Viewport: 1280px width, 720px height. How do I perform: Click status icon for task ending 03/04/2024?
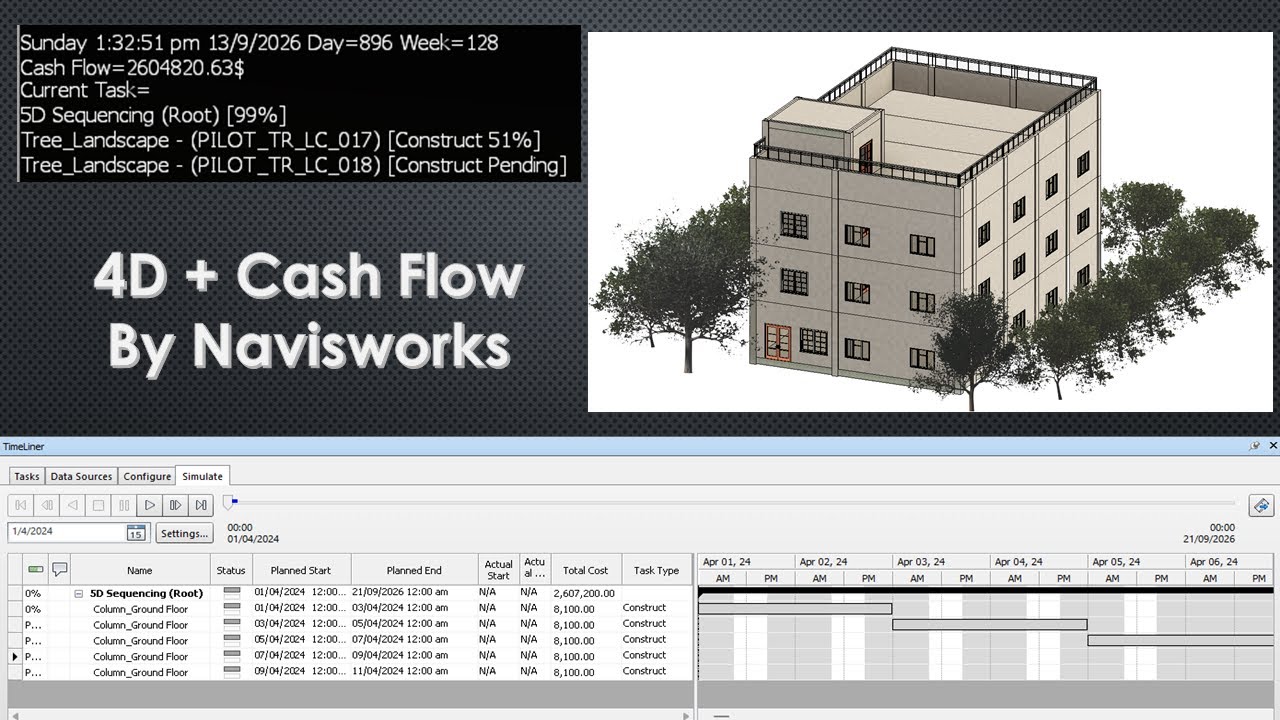(x=232, y=608)
